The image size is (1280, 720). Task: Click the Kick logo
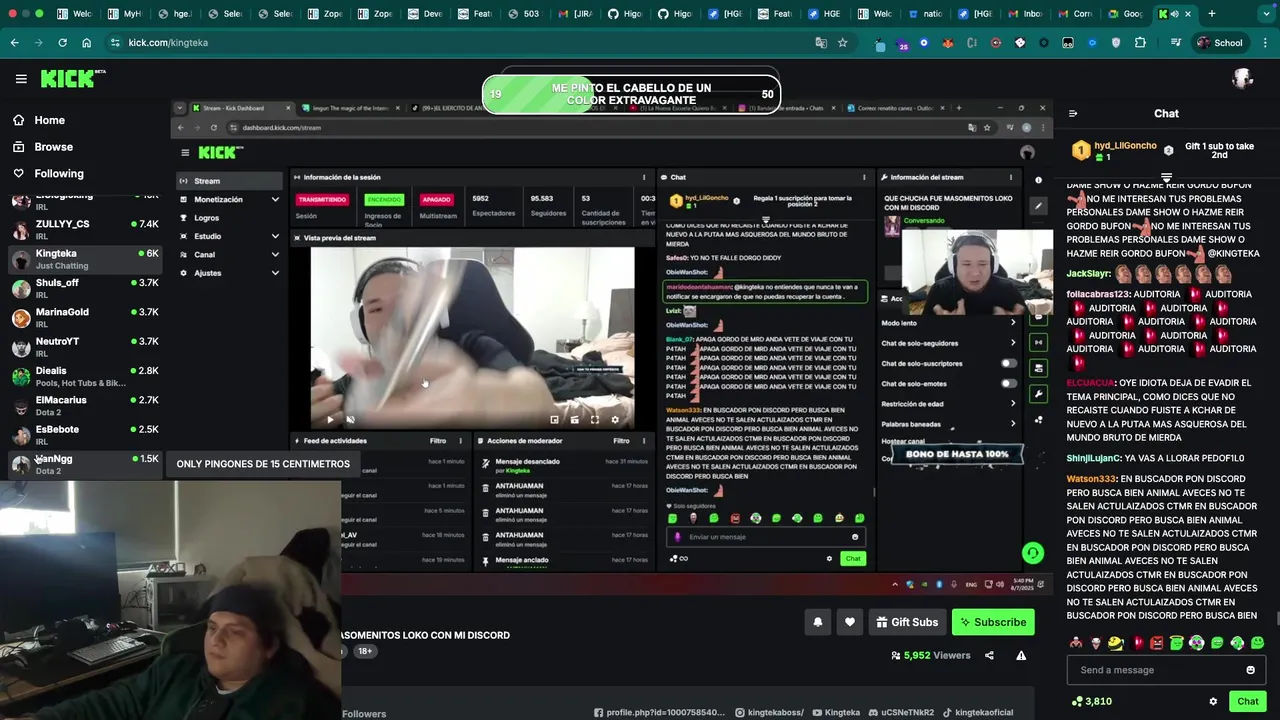pos(73,78)
